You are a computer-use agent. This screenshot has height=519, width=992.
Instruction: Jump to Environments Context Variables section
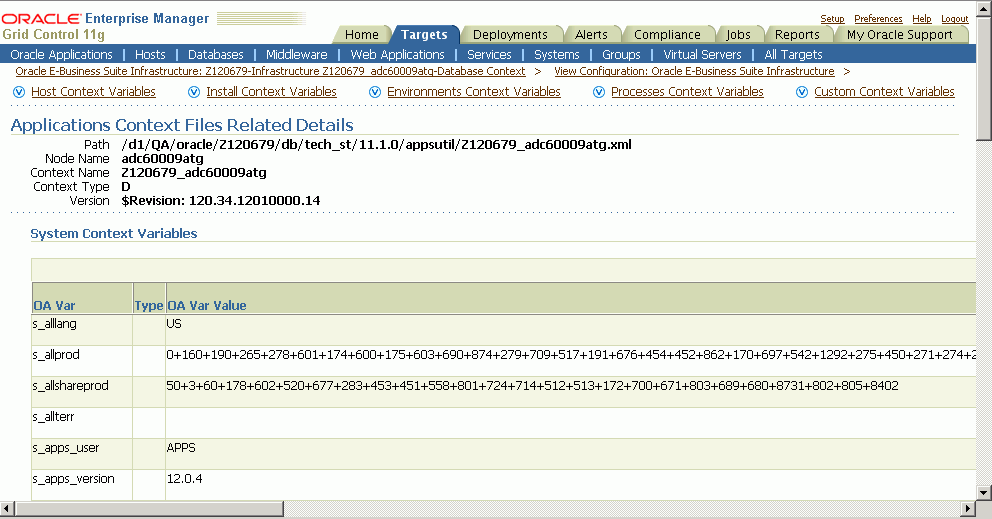click(474, 92)
